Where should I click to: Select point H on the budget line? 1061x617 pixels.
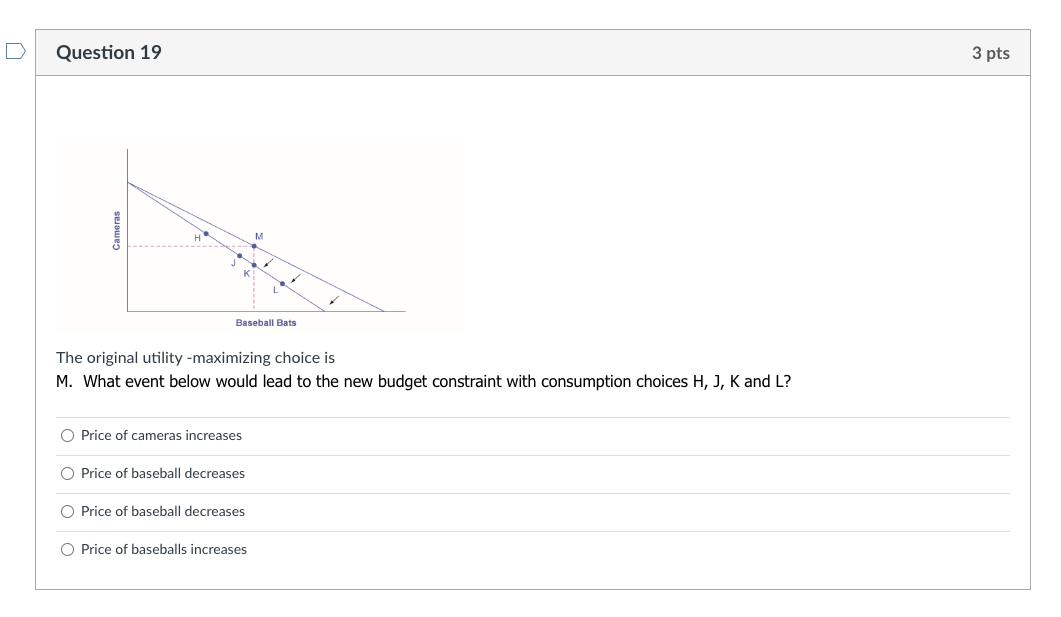205,234
